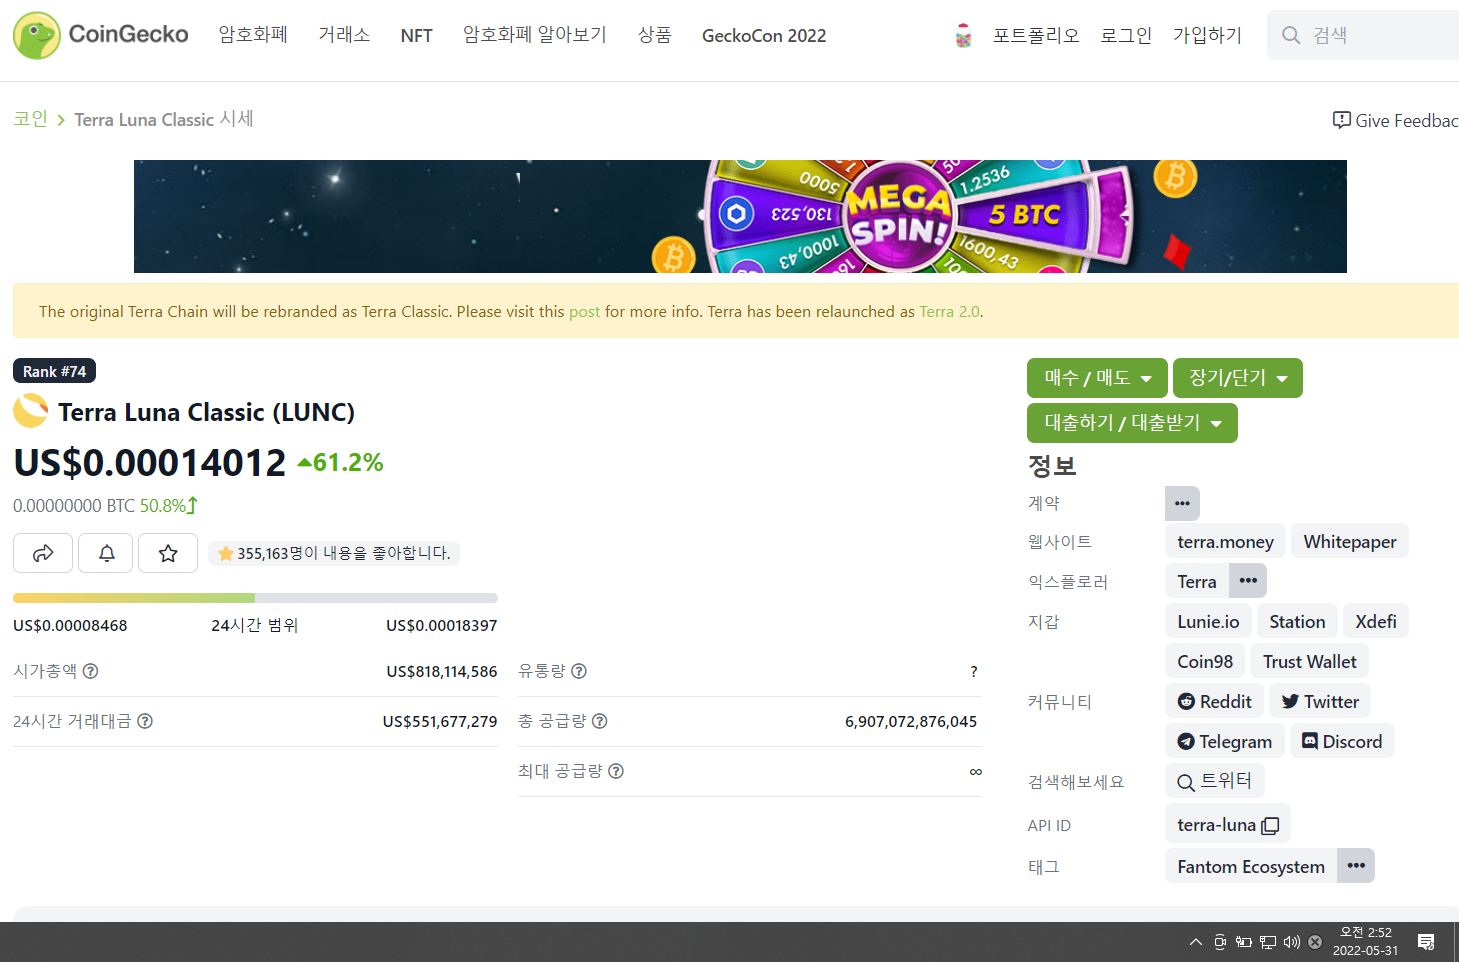Go to 포트폴리오 portfolio

coord(1036,36)
